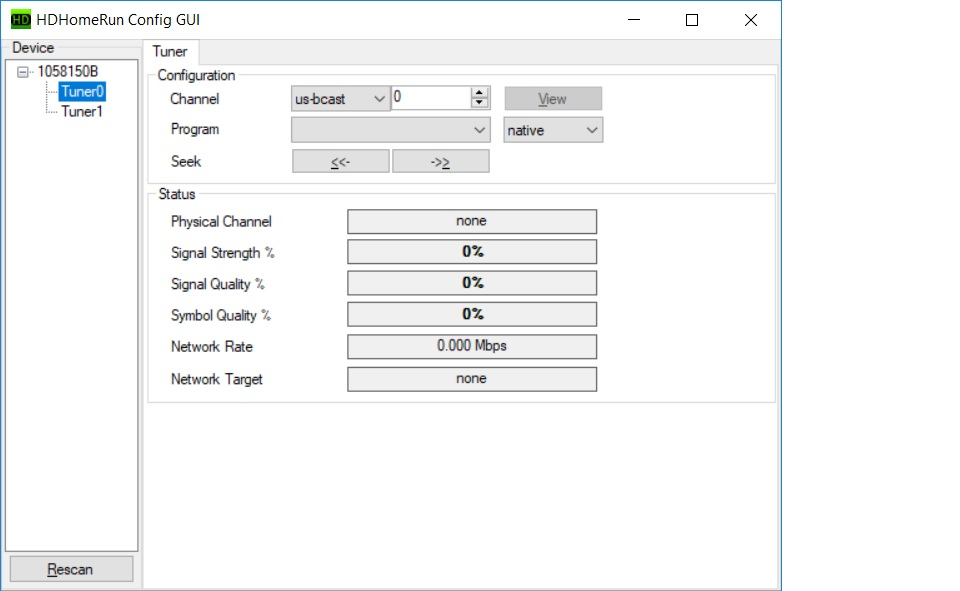
Task: Open the native dropdown
Action: [553, 130]
